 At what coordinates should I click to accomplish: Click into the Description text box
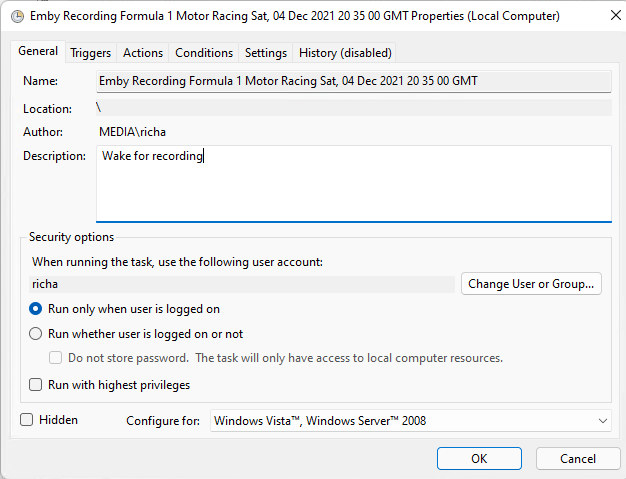[x=353, y=183]
